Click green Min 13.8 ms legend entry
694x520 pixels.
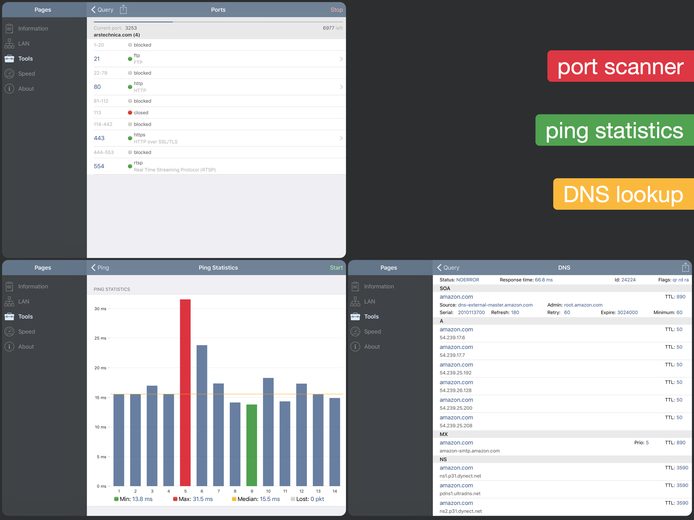pyautogui.click(x=133, y=499)
